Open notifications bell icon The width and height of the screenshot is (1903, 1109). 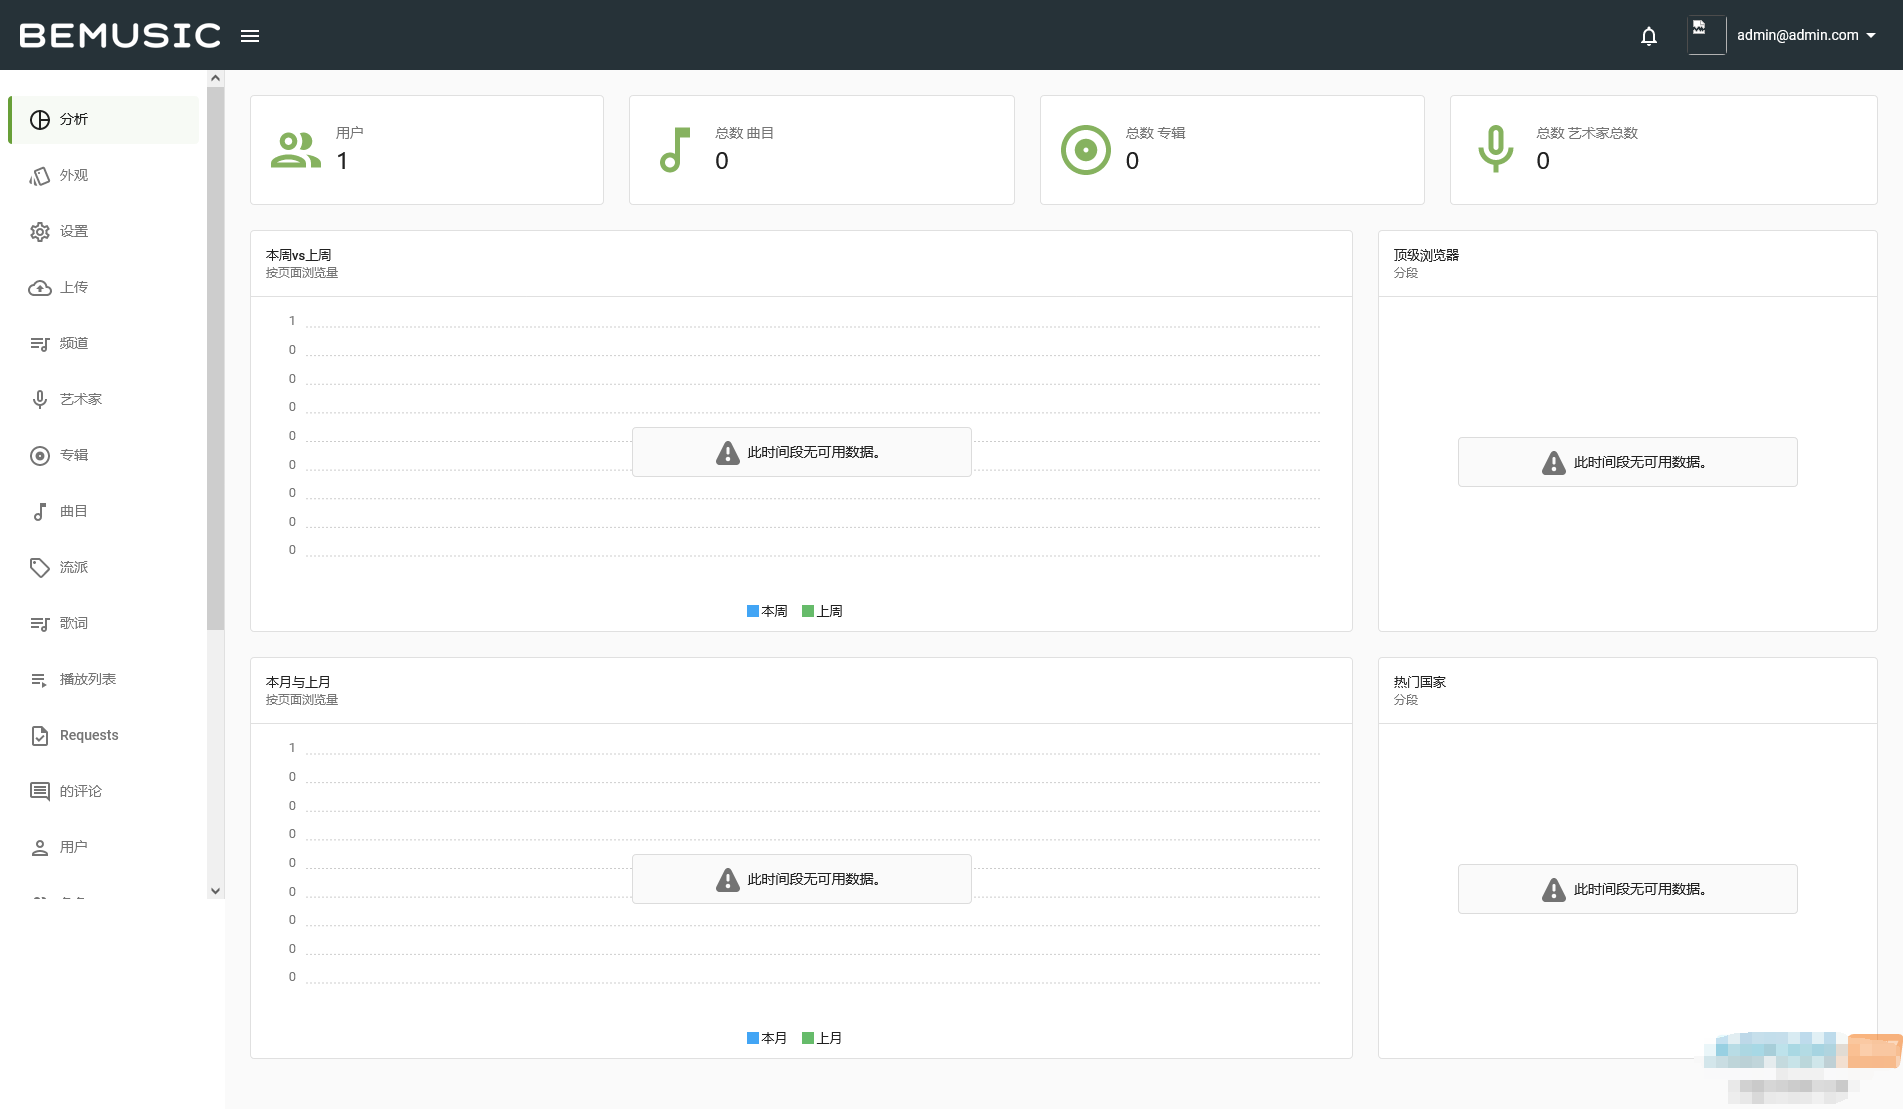[1649, 36]
